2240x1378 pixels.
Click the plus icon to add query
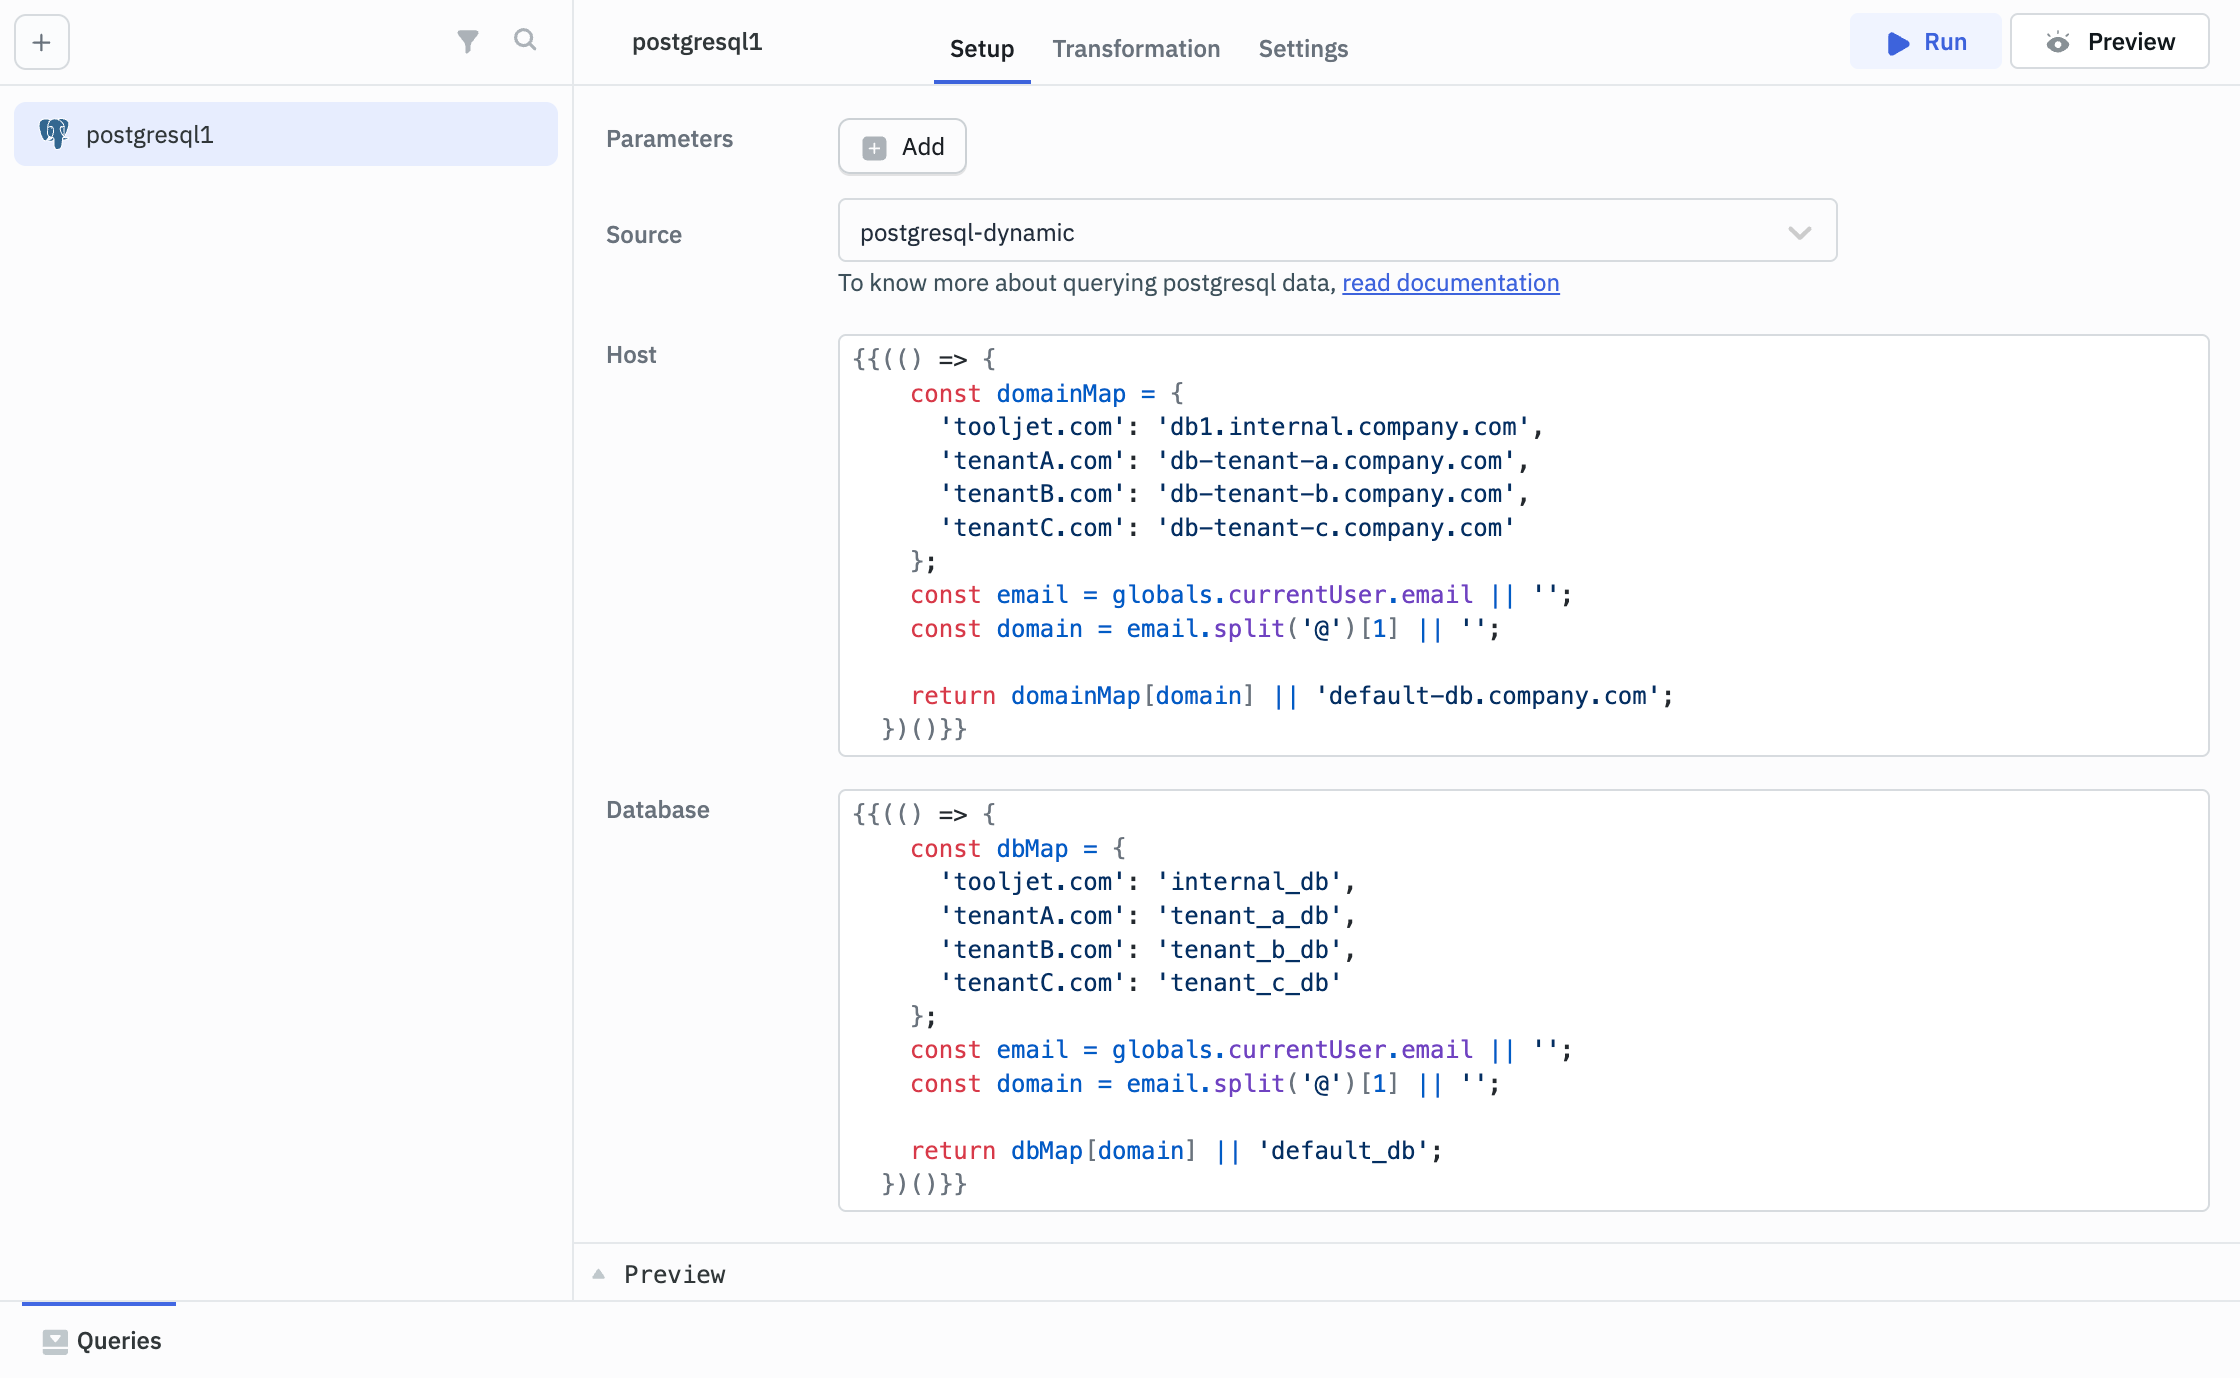point(41,42)
